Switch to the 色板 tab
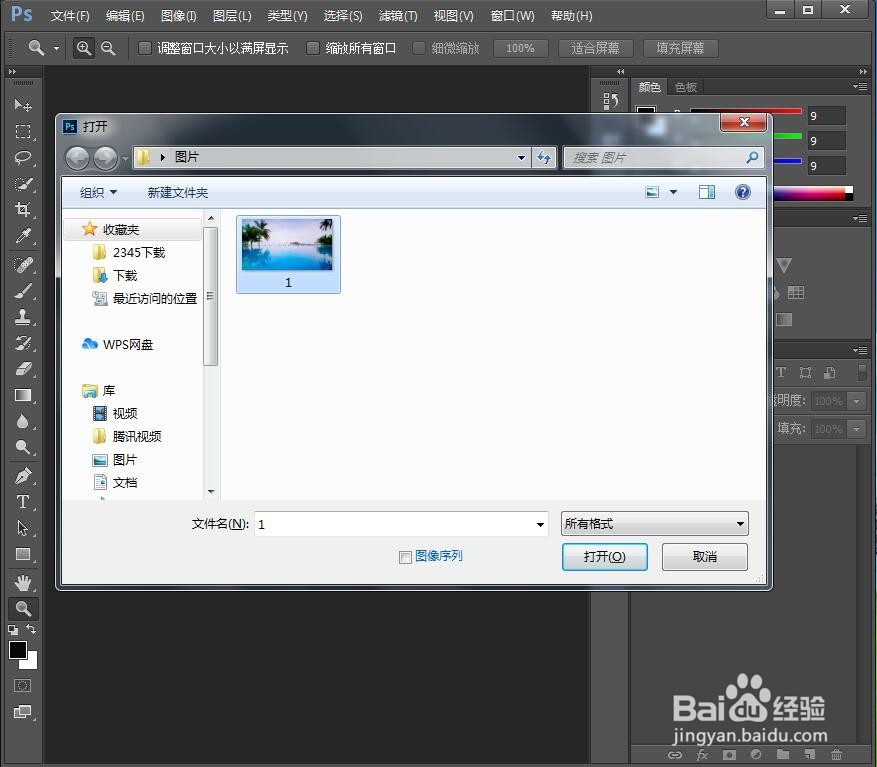Image resolution: width=877 pixels, height=767 pixels. coord(686,87)
